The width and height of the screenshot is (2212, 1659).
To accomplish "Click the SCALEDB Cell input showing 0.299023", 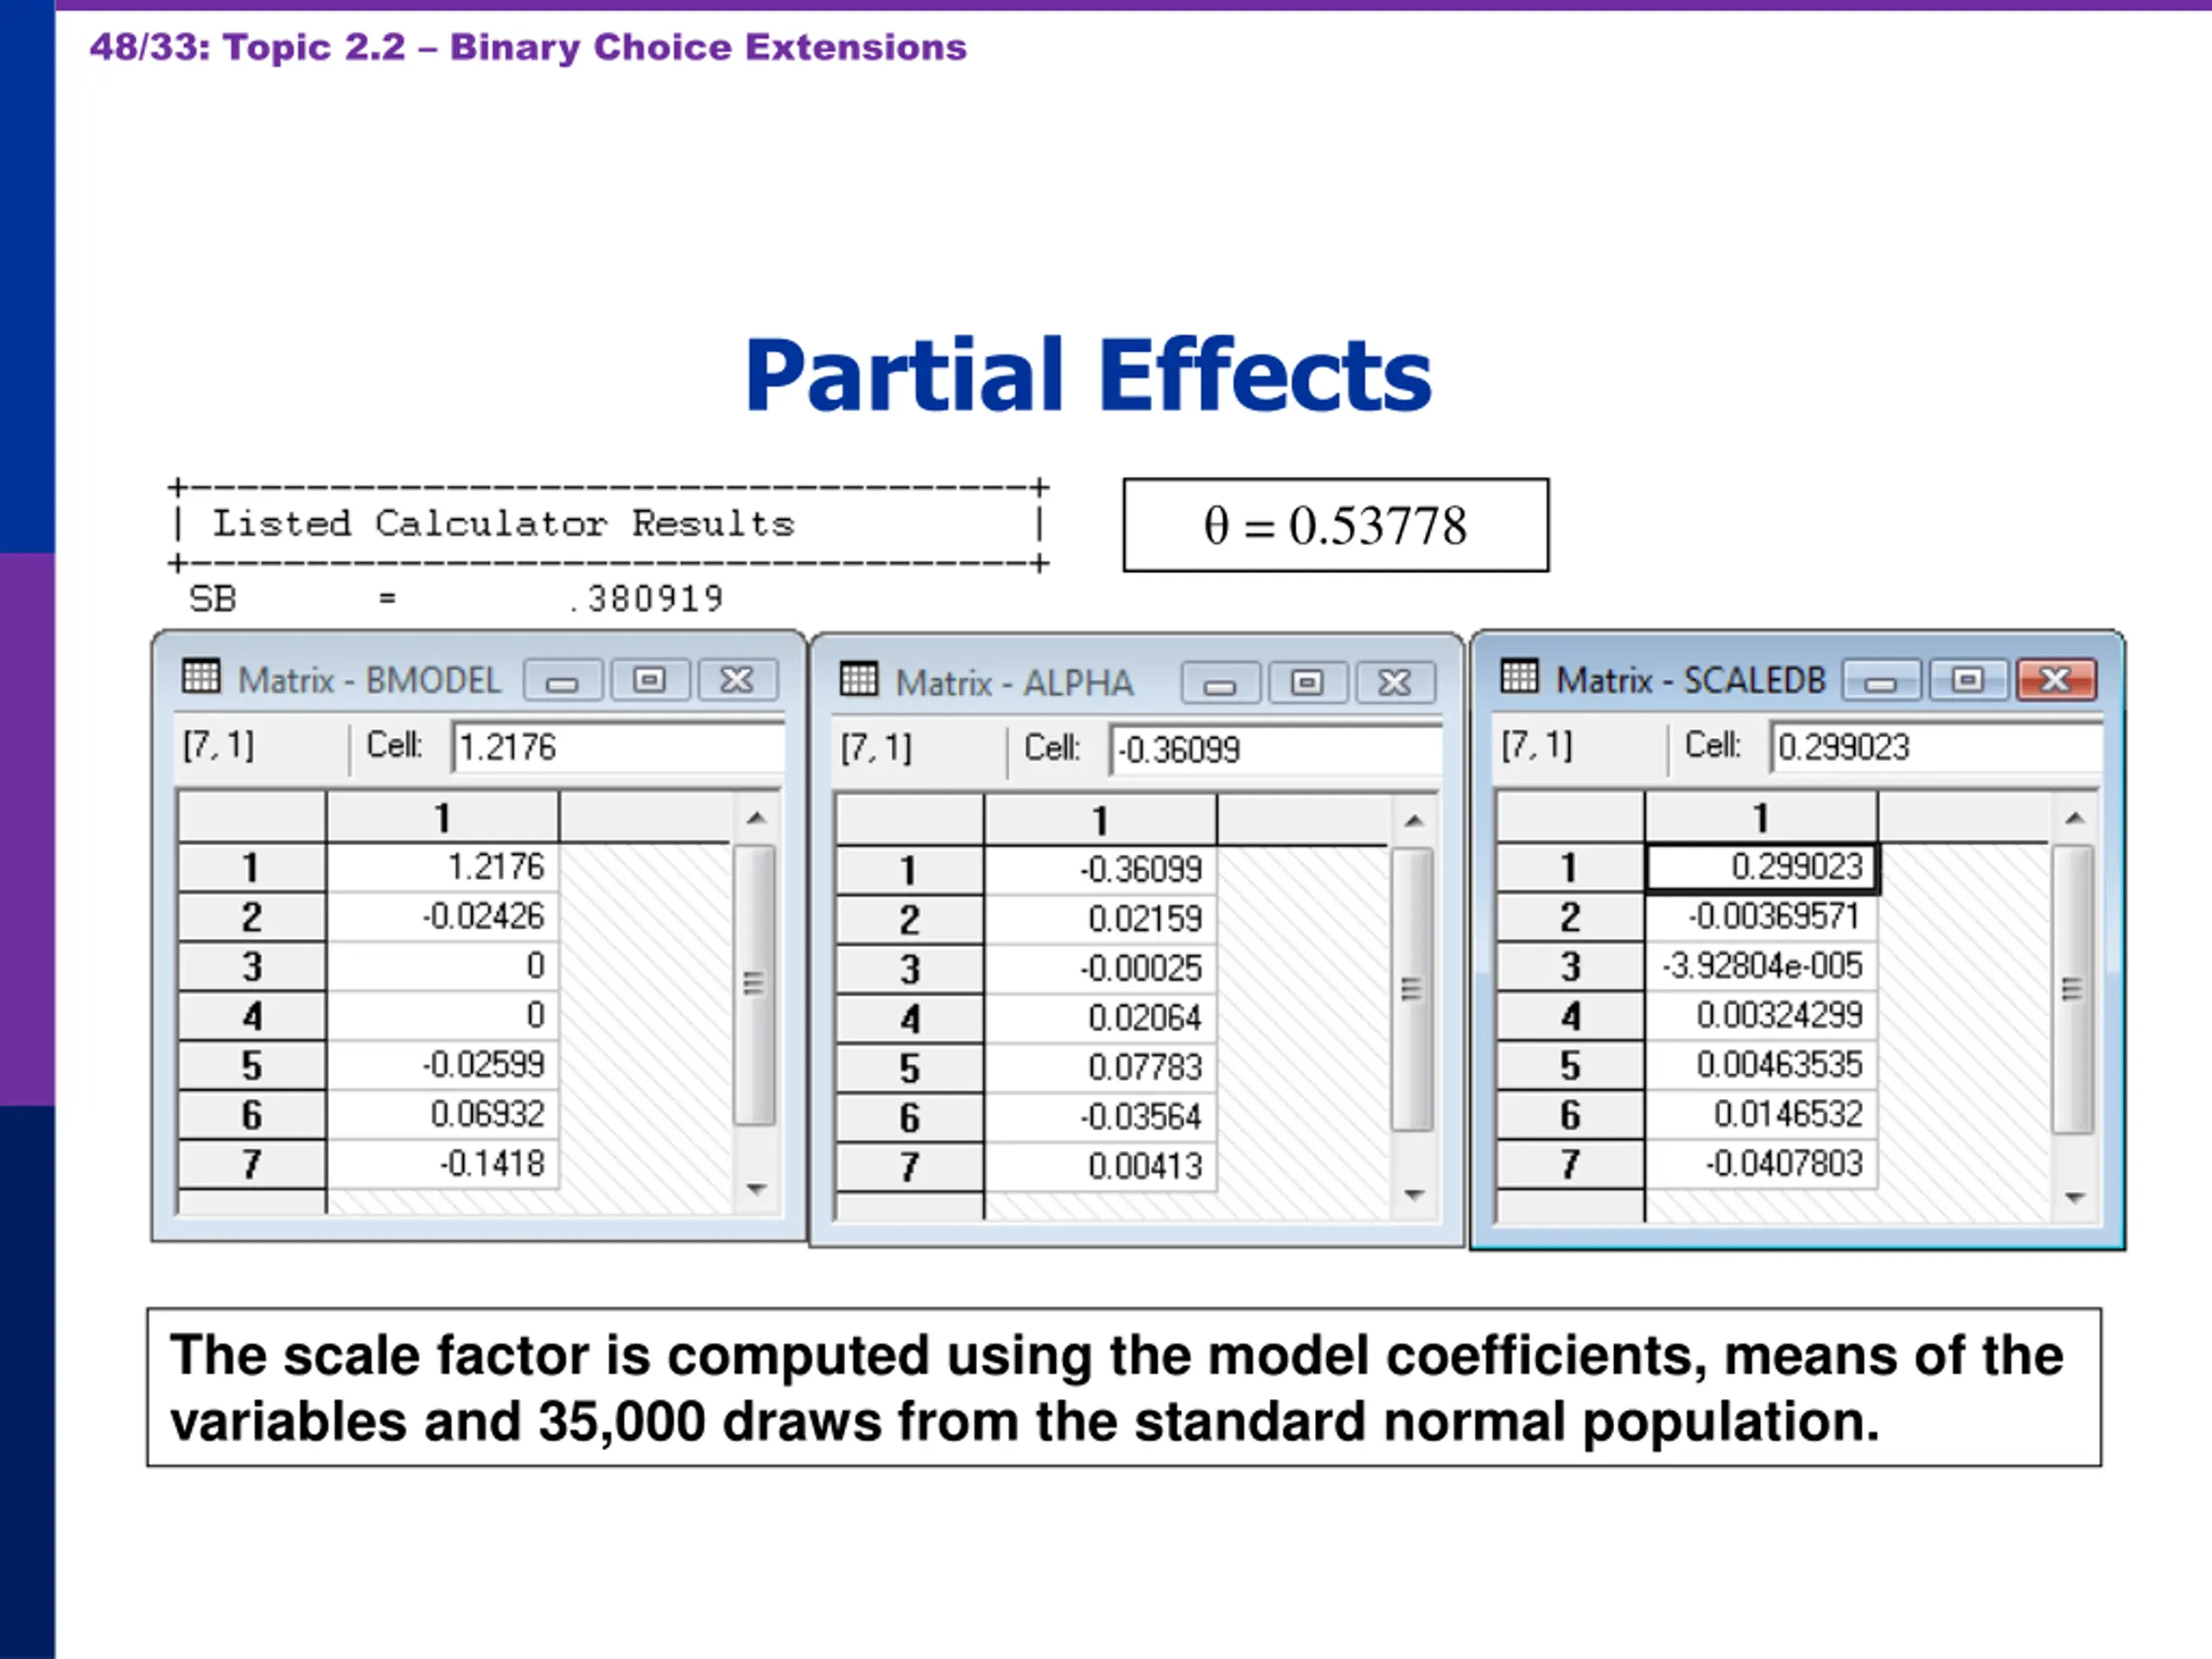I will tap(1935, 747).
